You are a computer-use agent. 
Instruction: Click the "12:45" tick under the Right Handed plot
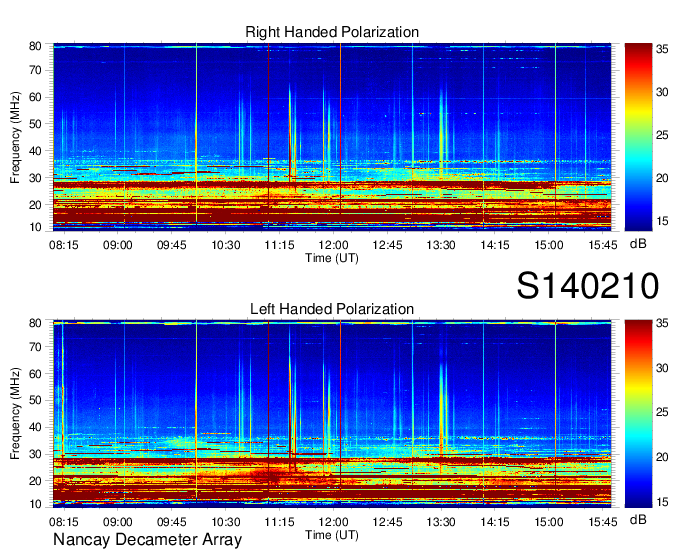coord(387,245)
